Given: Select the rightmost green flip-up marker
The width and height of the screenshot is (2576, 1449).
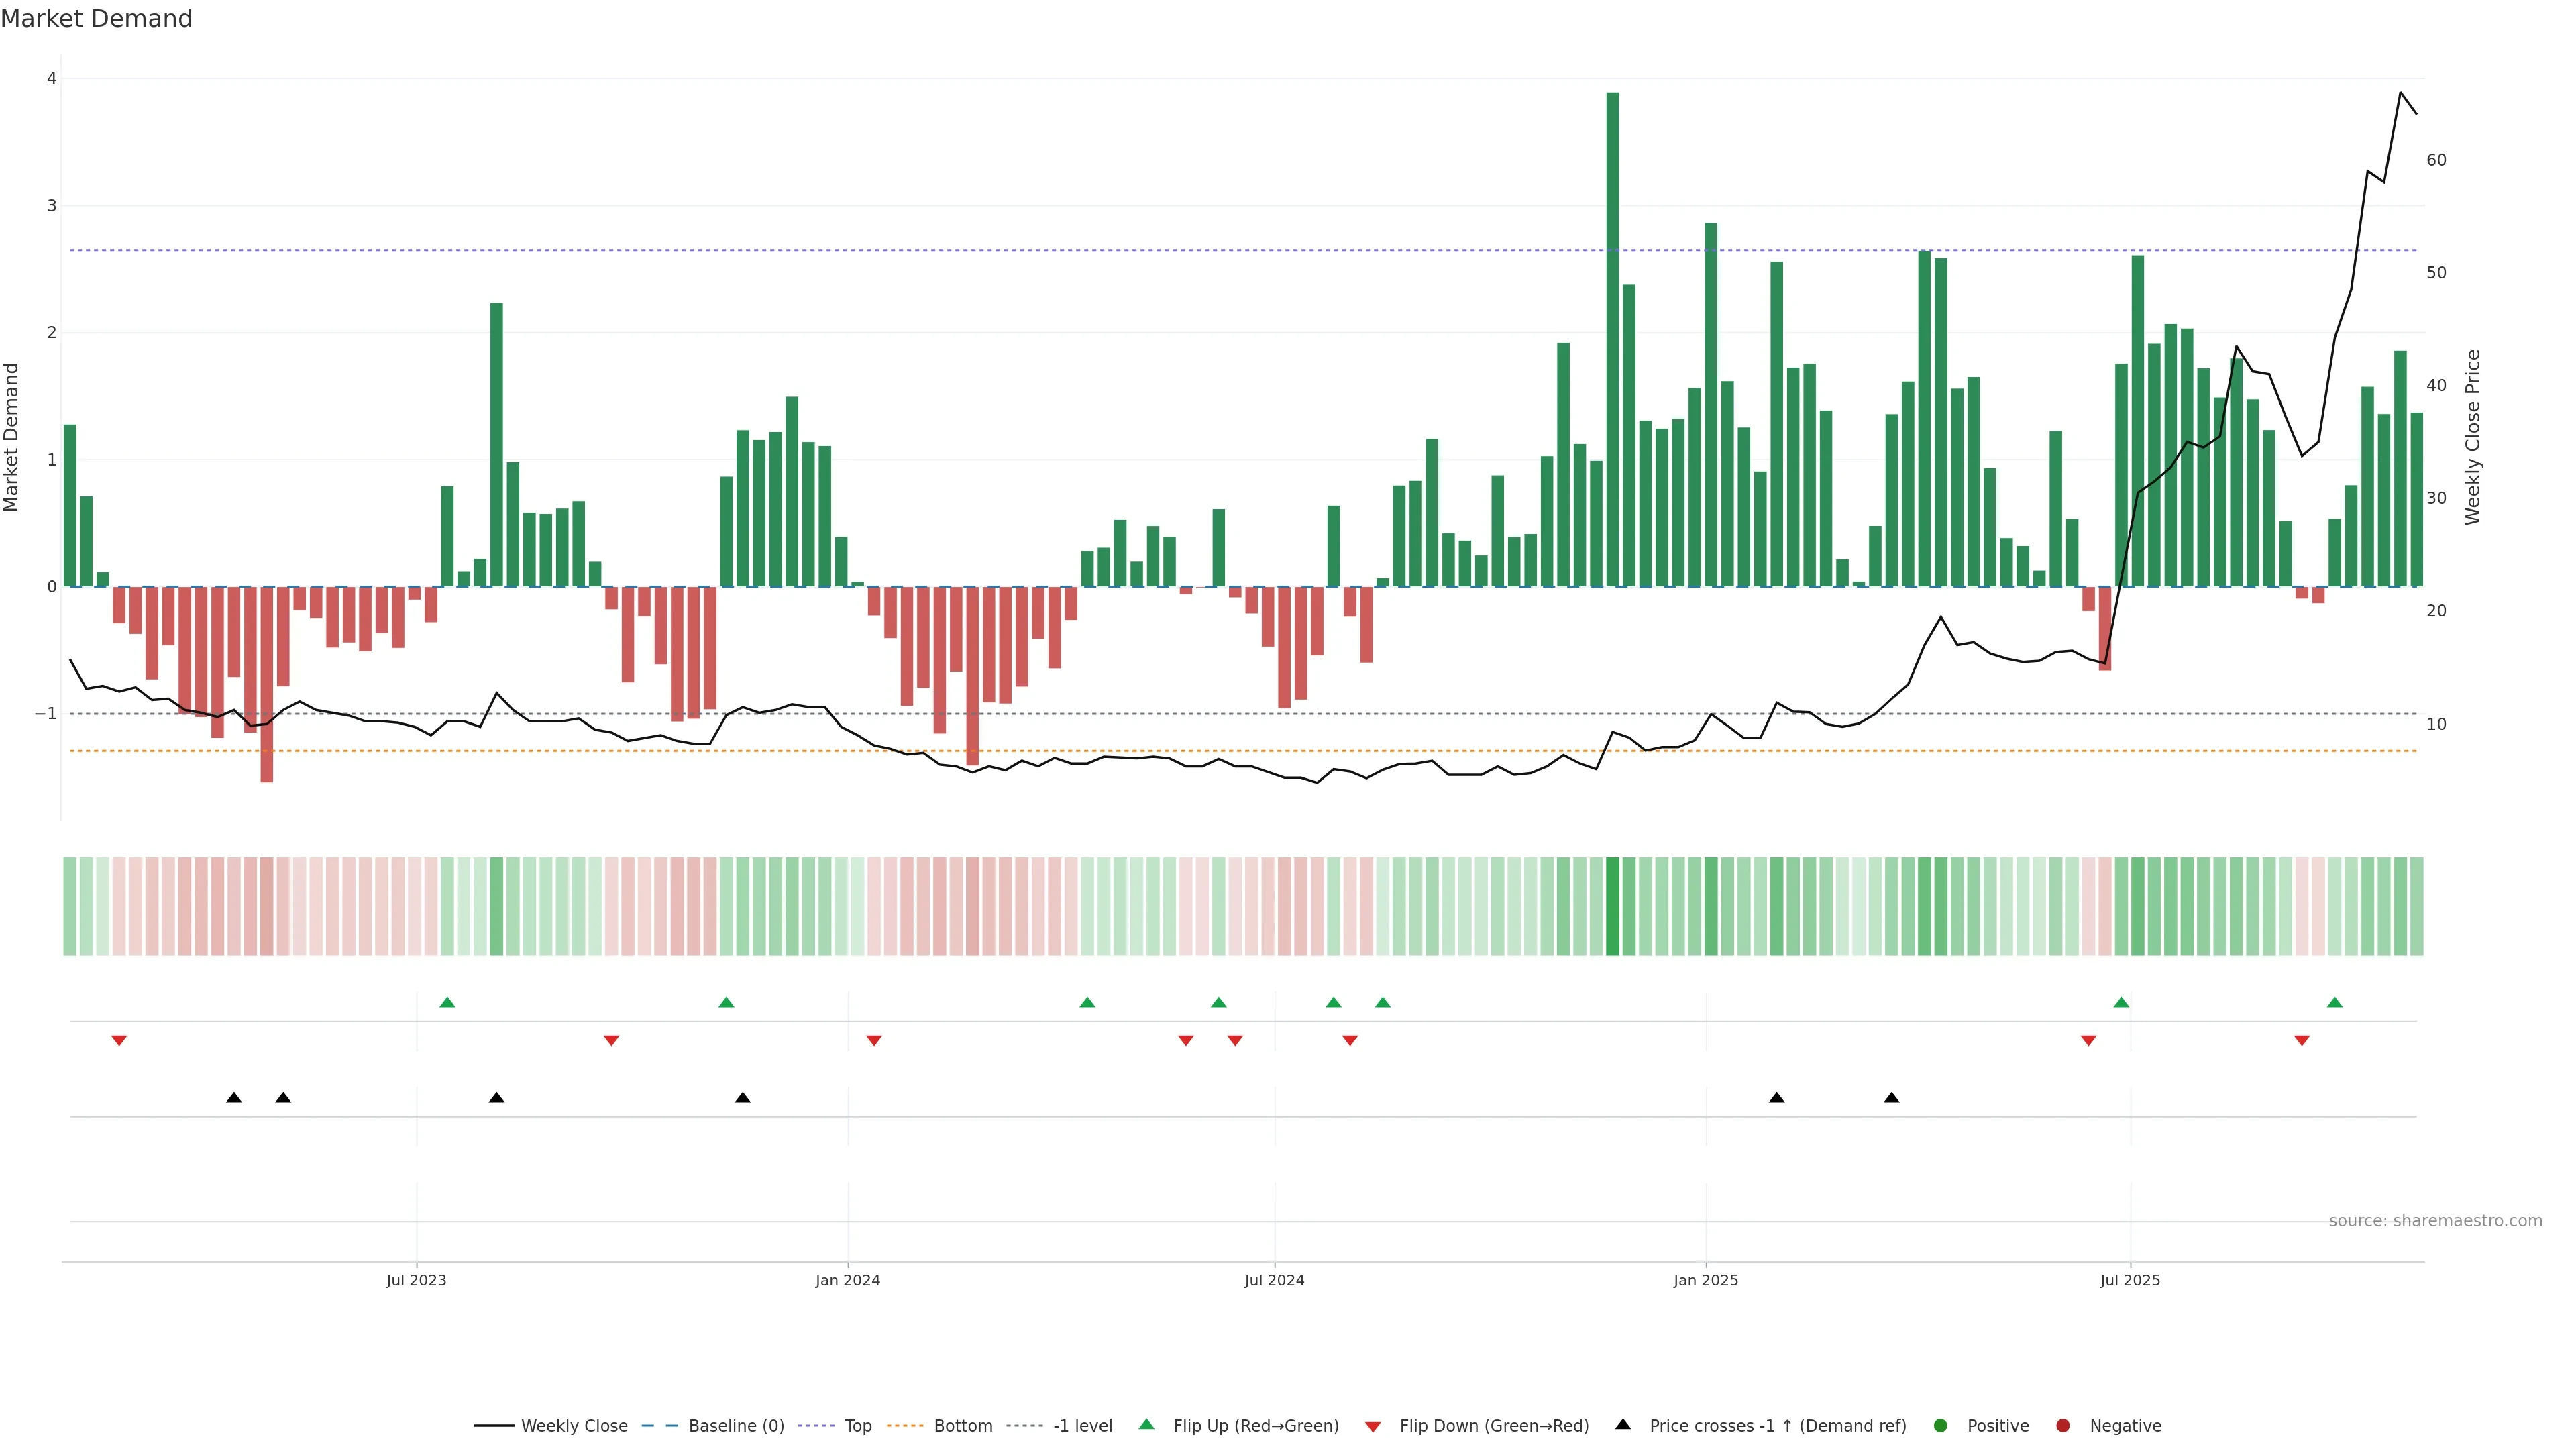Looking at the screenshot, I should [x=2334, y=1002].
